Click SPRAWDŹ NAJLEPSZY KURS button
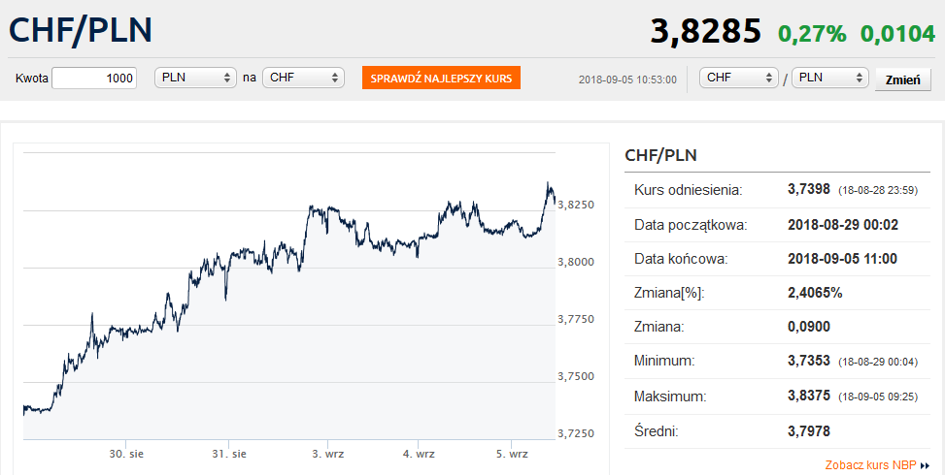The width and height of the screenshot is (945, 476). tap(441, 78)
